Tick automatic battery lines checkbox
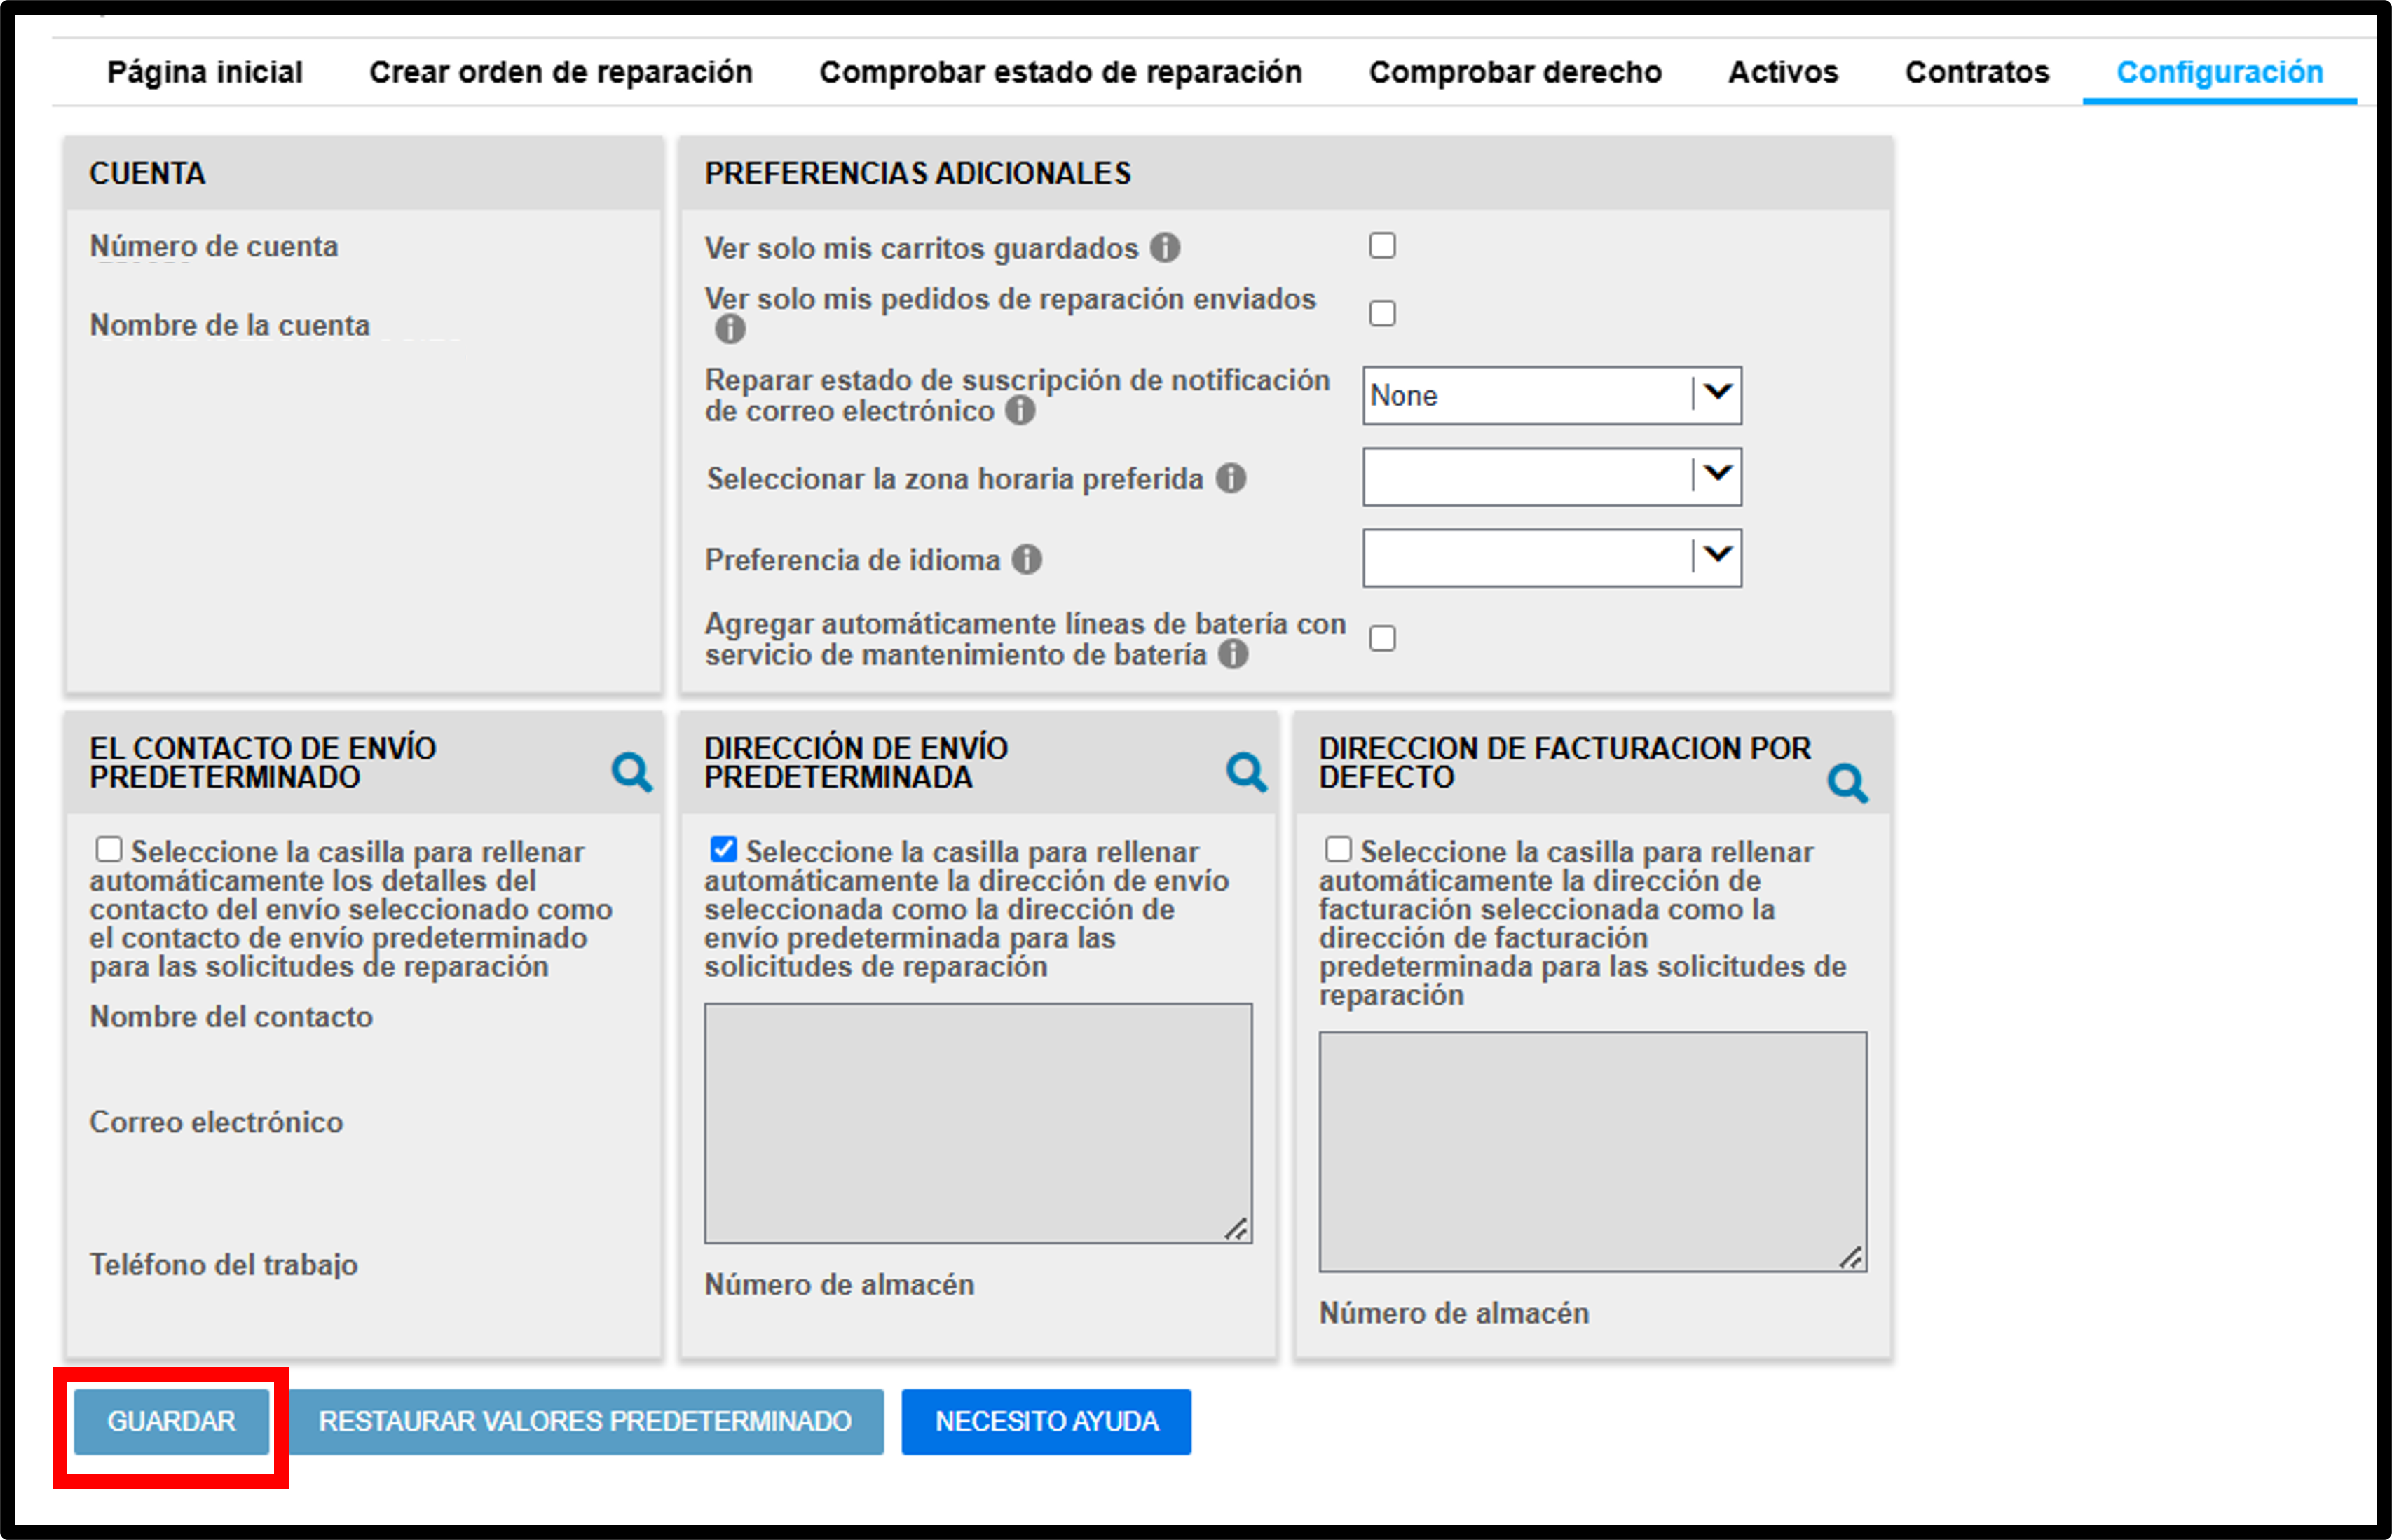 click(x=1383, y=638)
